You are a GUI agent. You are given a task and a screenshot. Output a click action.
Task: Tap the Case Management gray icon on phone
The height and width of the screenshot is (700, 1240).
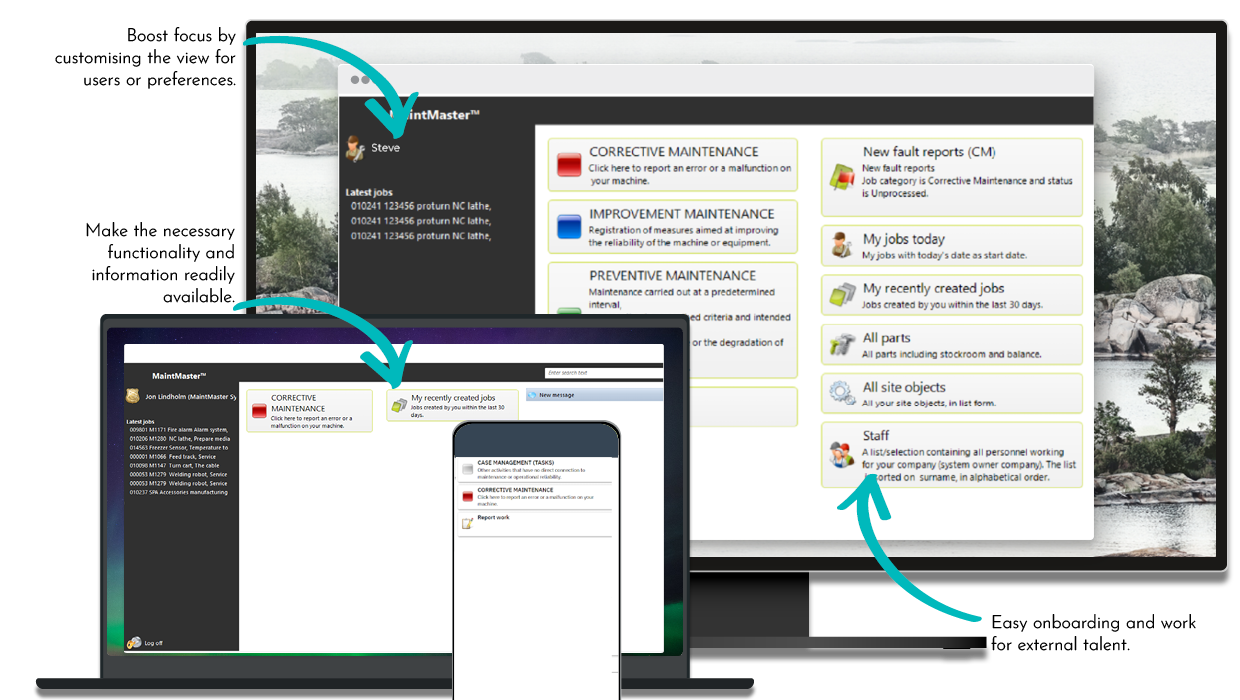tap(466, 469)
